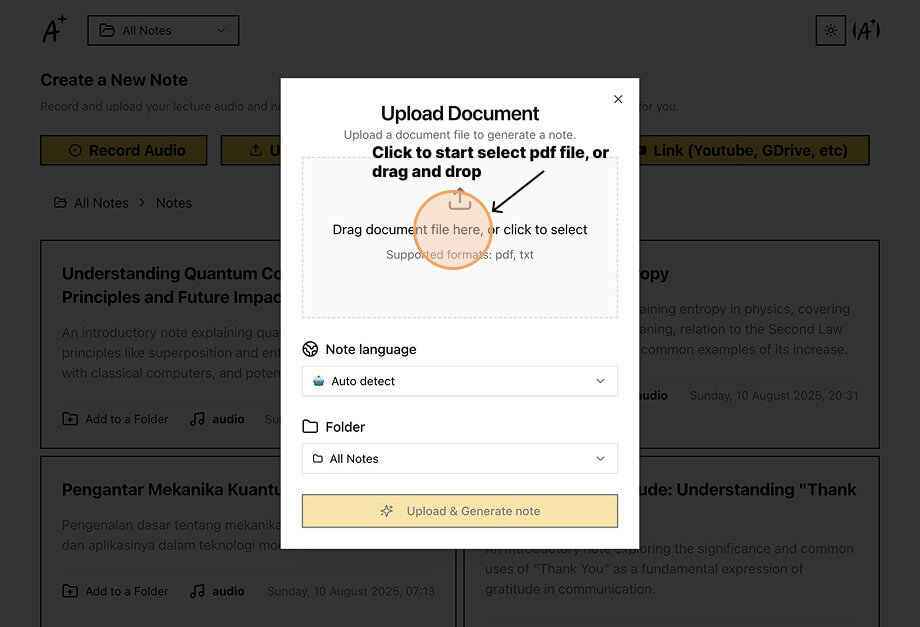Click audio music icon on Quantum note card
This screenshot has height=627, width=920.
tap(198, 419)
